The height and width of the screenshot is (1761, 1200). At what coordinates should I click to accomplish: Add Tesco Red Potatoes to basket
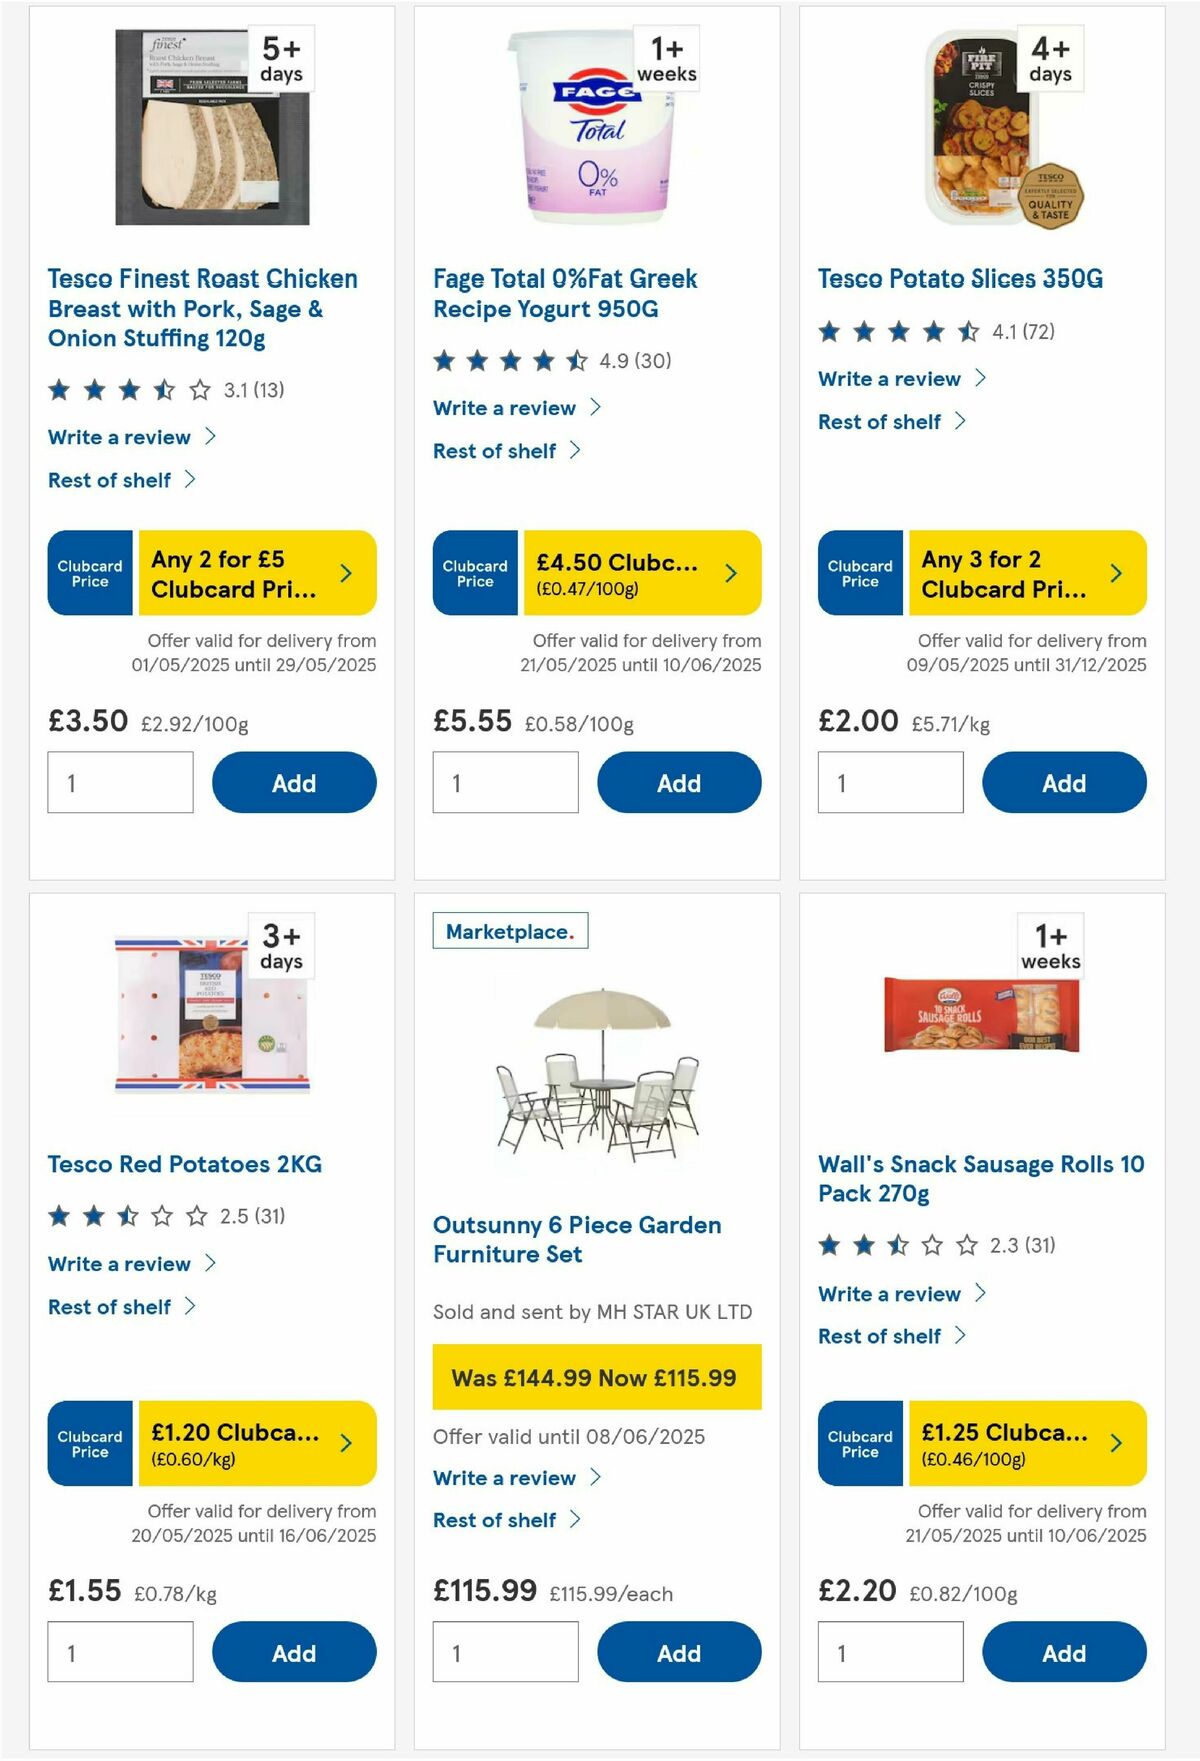tap(292, 1652)
